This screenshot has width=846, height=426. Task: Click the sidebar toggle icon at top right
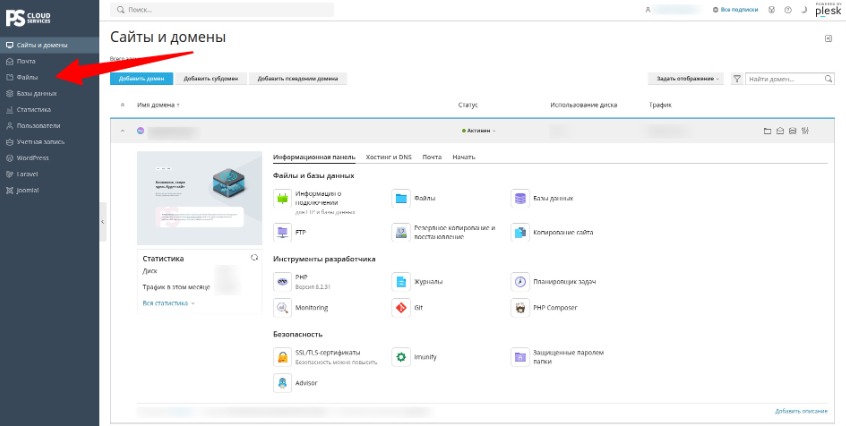tap(828, 38)
